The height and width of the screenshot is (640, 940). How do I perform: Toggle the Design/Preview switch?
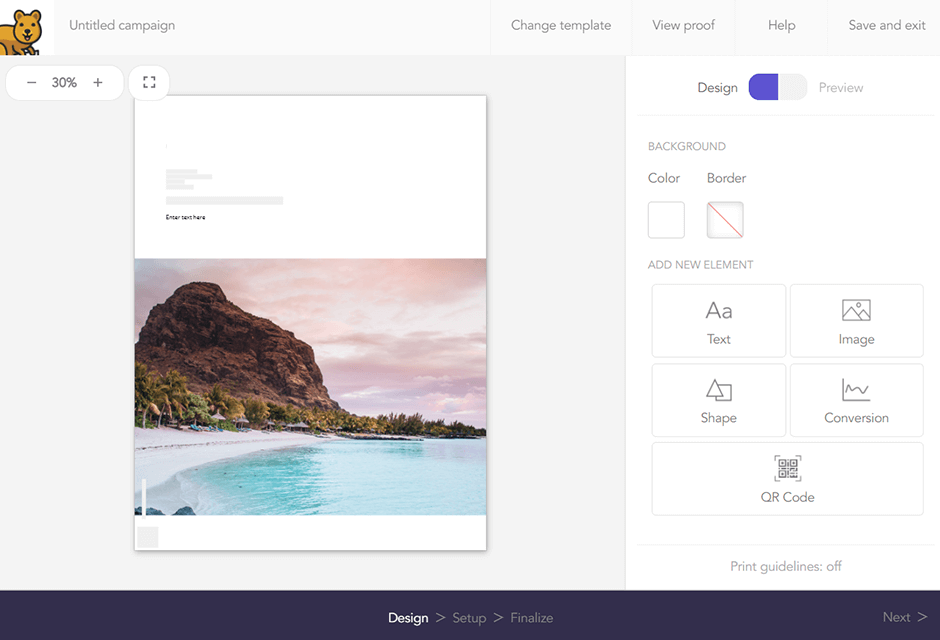[778, 87]
